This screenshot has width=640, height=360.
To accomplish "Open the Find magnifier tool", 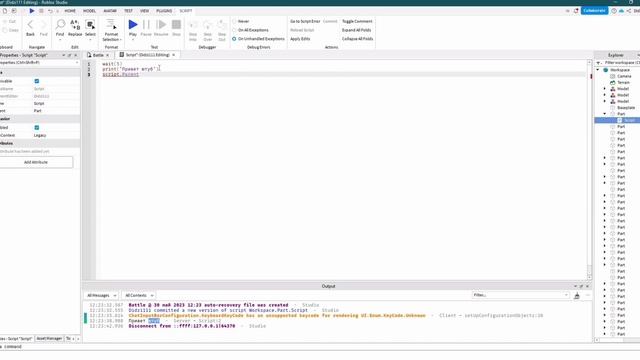I will tap(60, 24).
